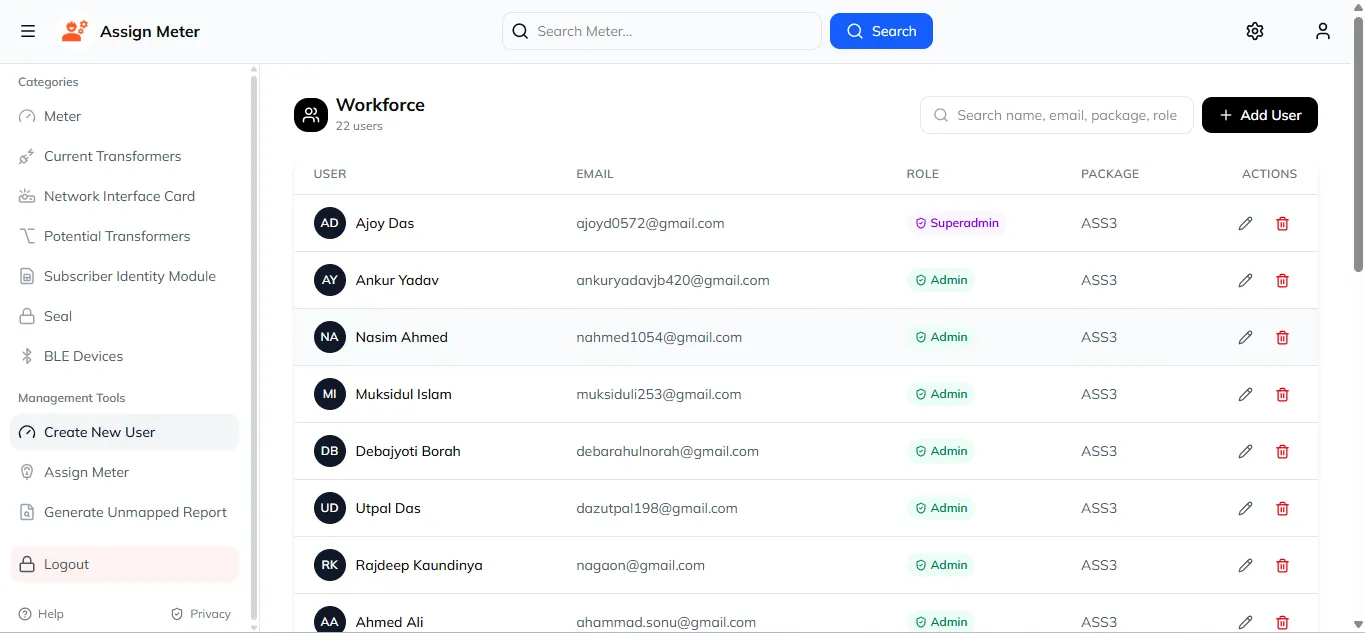This screenshot has height=633, width=1365.
Task: Click the page vertical scrollbar
Action: pyautogui.click(x=1358, y=145)
